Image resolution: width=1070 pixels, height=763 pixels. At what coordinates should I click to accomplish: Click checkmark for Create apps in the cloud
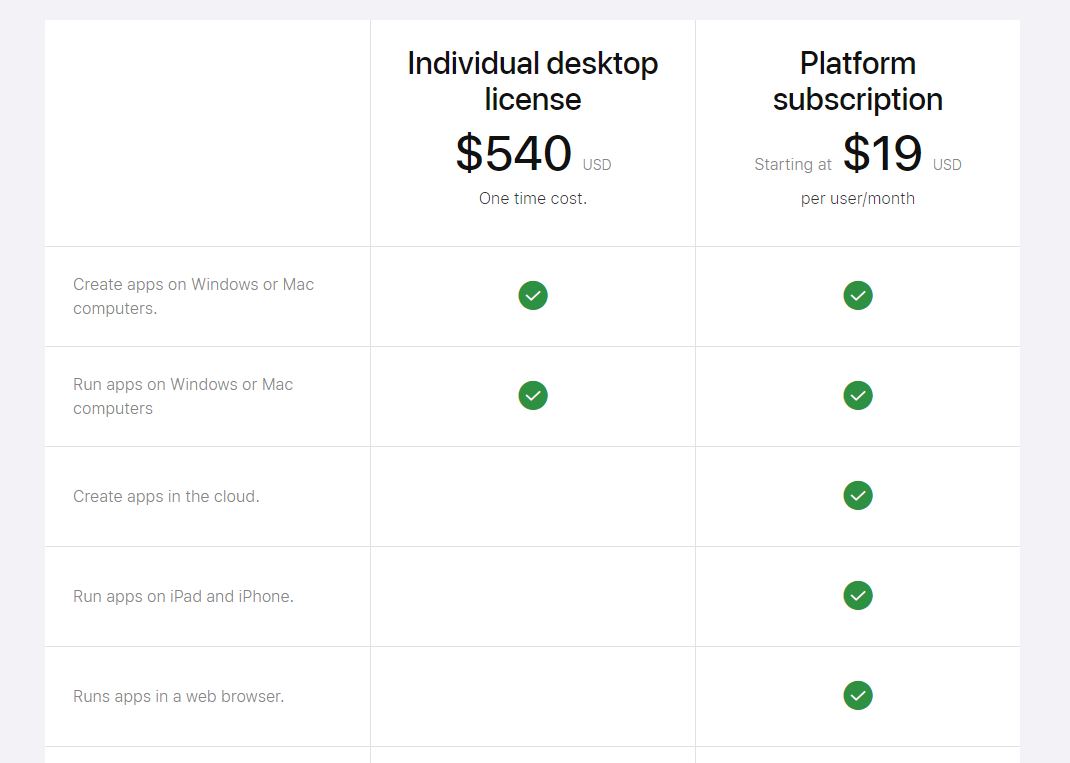[858, 495]
